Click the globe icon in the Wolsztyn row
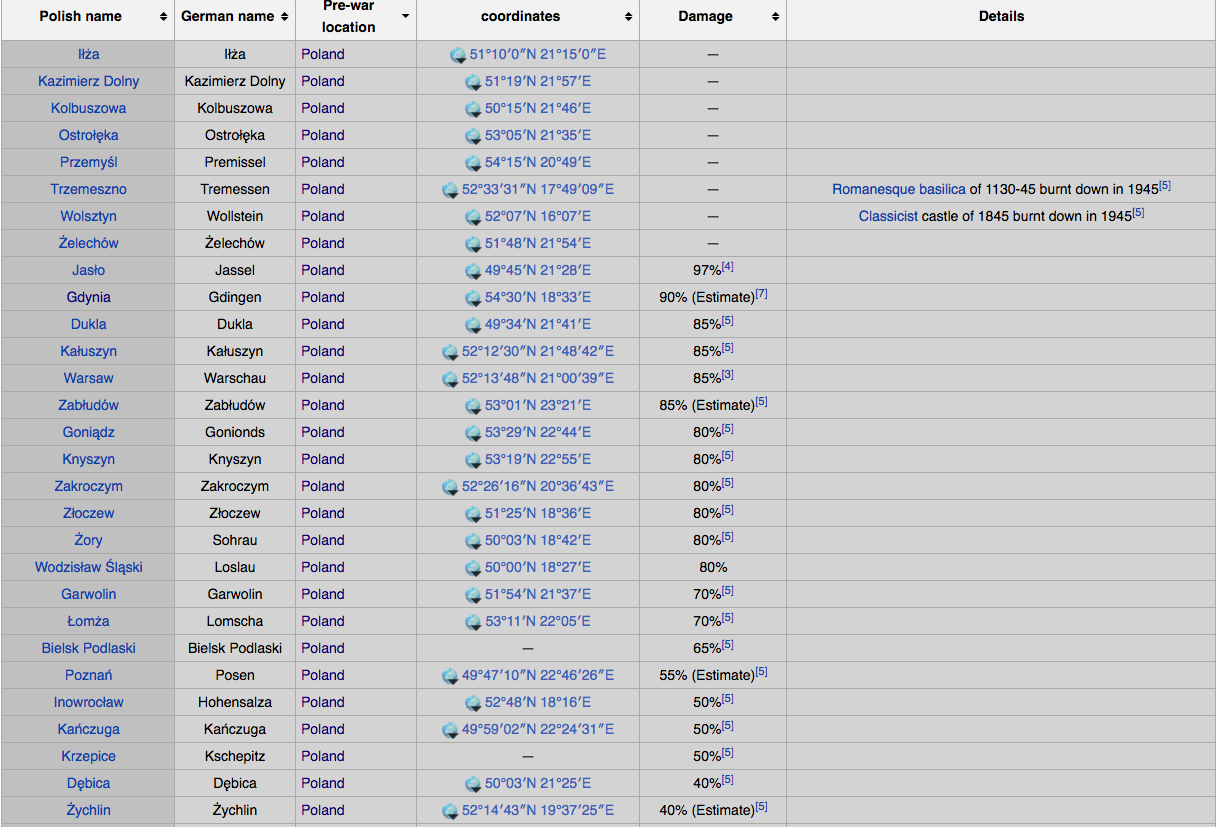1217x827 pixels. click(x=473, y=217)
